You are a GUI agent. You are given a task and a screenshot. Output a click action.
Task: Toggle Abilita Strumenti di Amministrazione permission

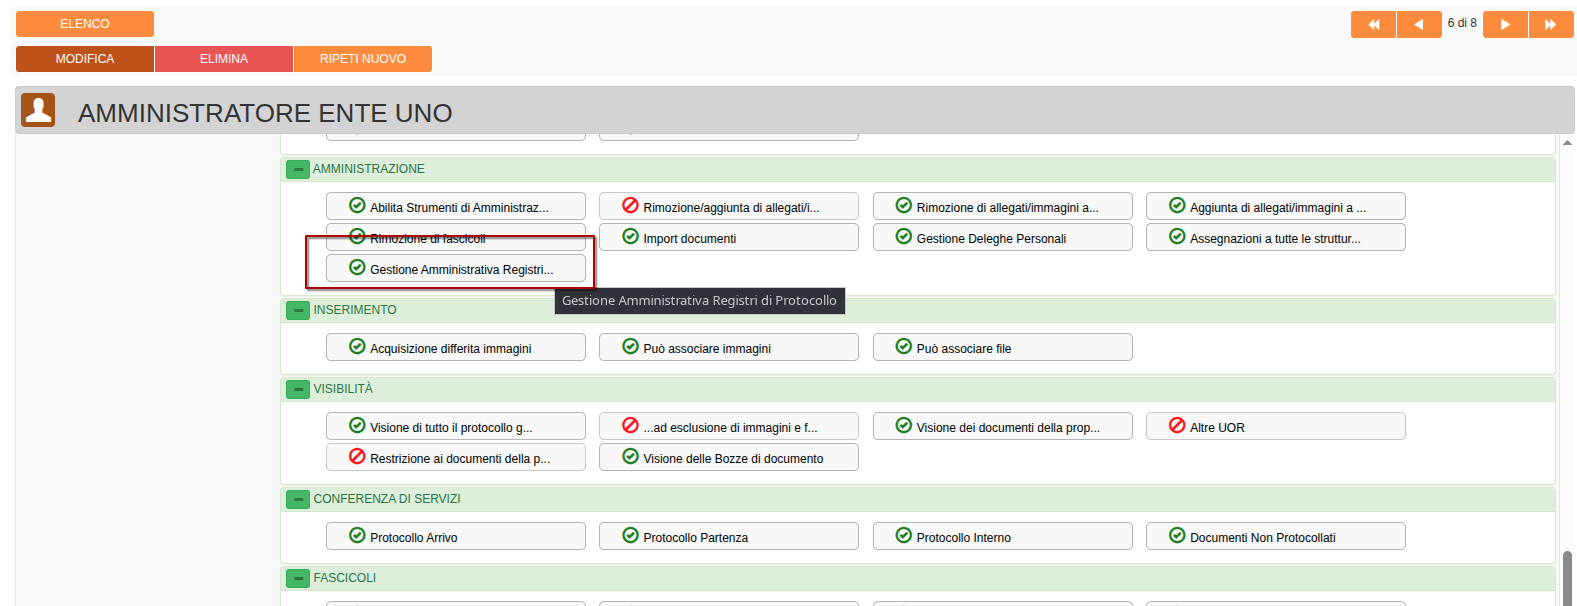click(x=455, y=207)
